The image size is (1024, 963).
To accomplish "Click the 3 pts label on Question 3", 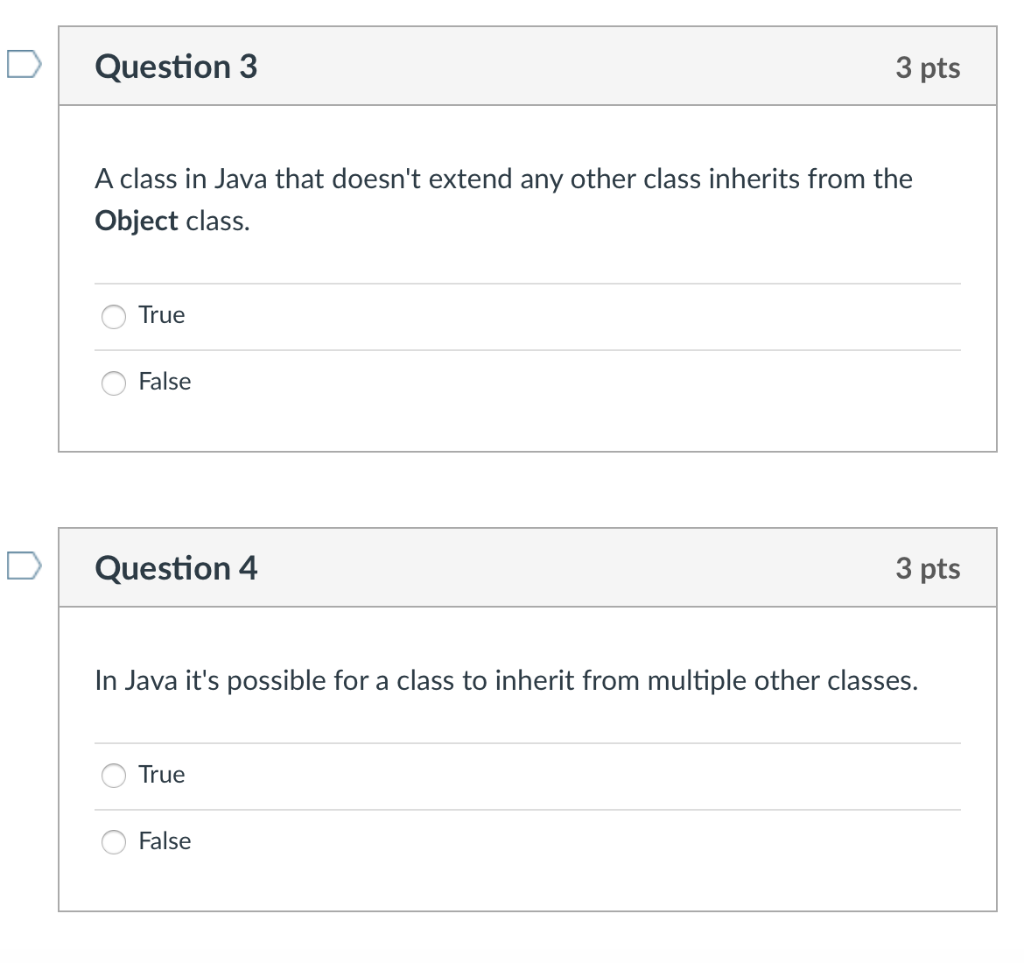I will point(930,67).
